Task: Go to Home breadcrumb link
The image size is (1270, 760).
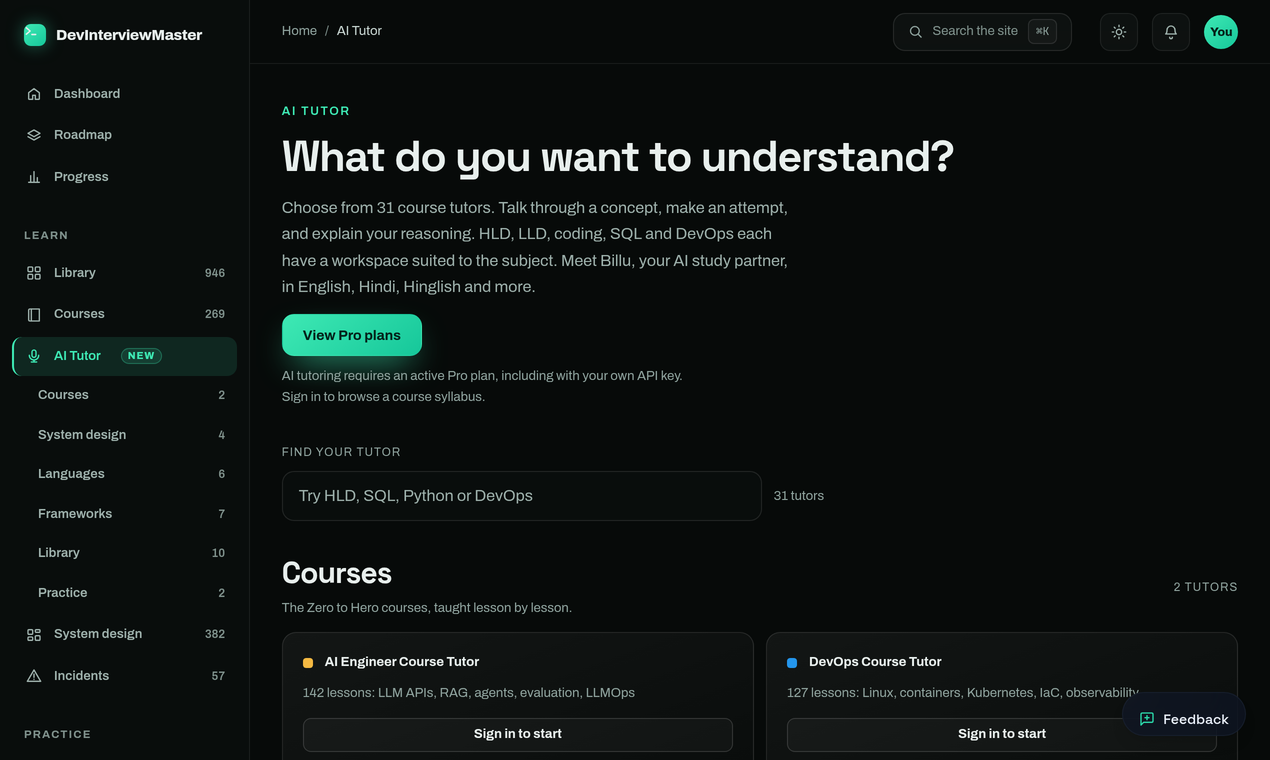Action: [x=299, y=31]
